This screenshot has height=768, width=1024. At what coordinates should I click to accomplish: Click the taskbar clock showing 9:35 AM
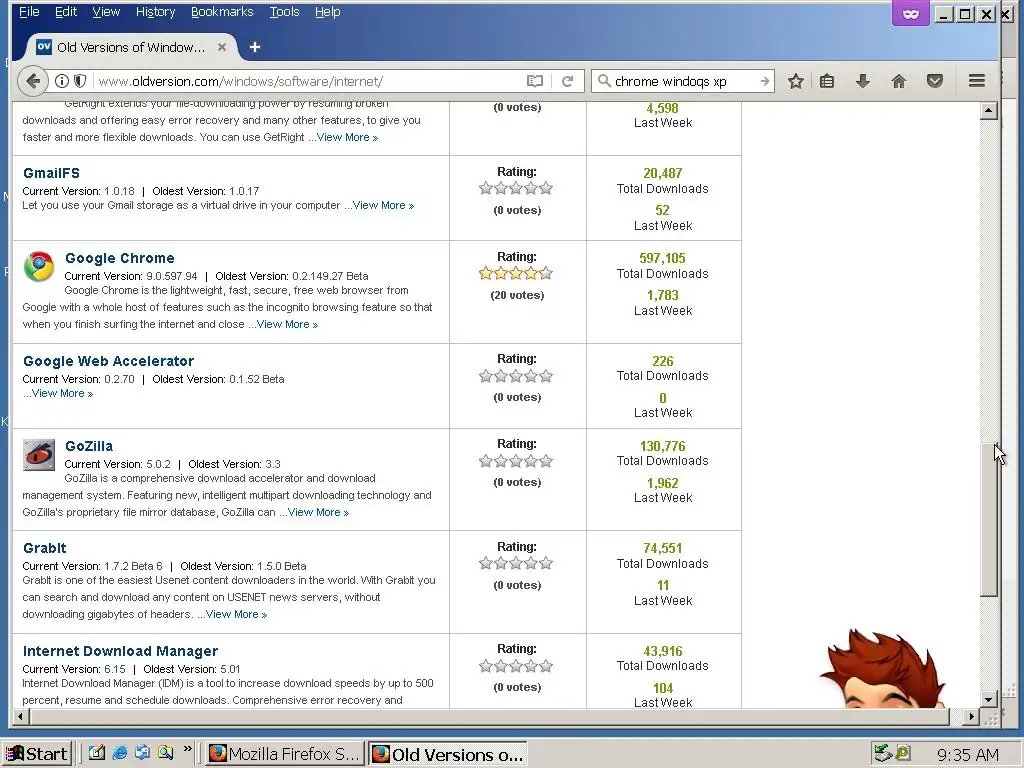pos(967,755)
